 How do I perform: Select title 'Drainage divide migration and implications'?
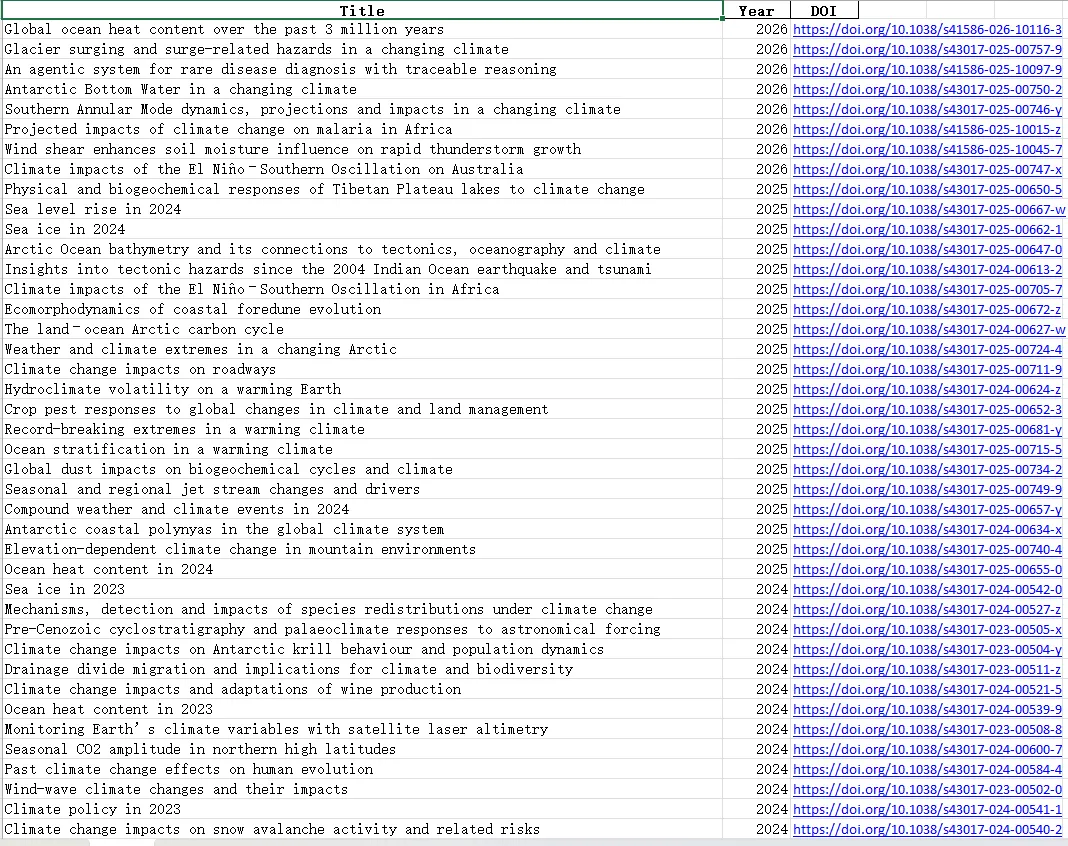(x=289, y=669)
